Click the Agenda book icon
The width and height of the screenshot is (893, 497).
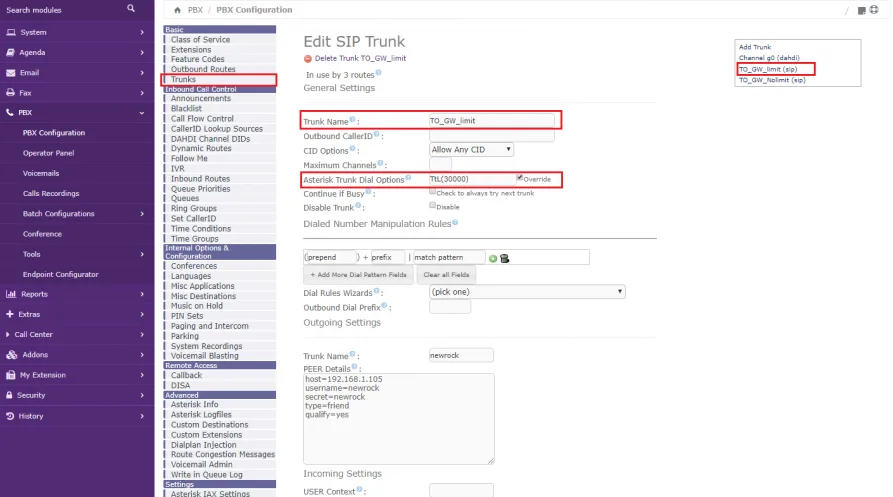(x=11, y=52)
